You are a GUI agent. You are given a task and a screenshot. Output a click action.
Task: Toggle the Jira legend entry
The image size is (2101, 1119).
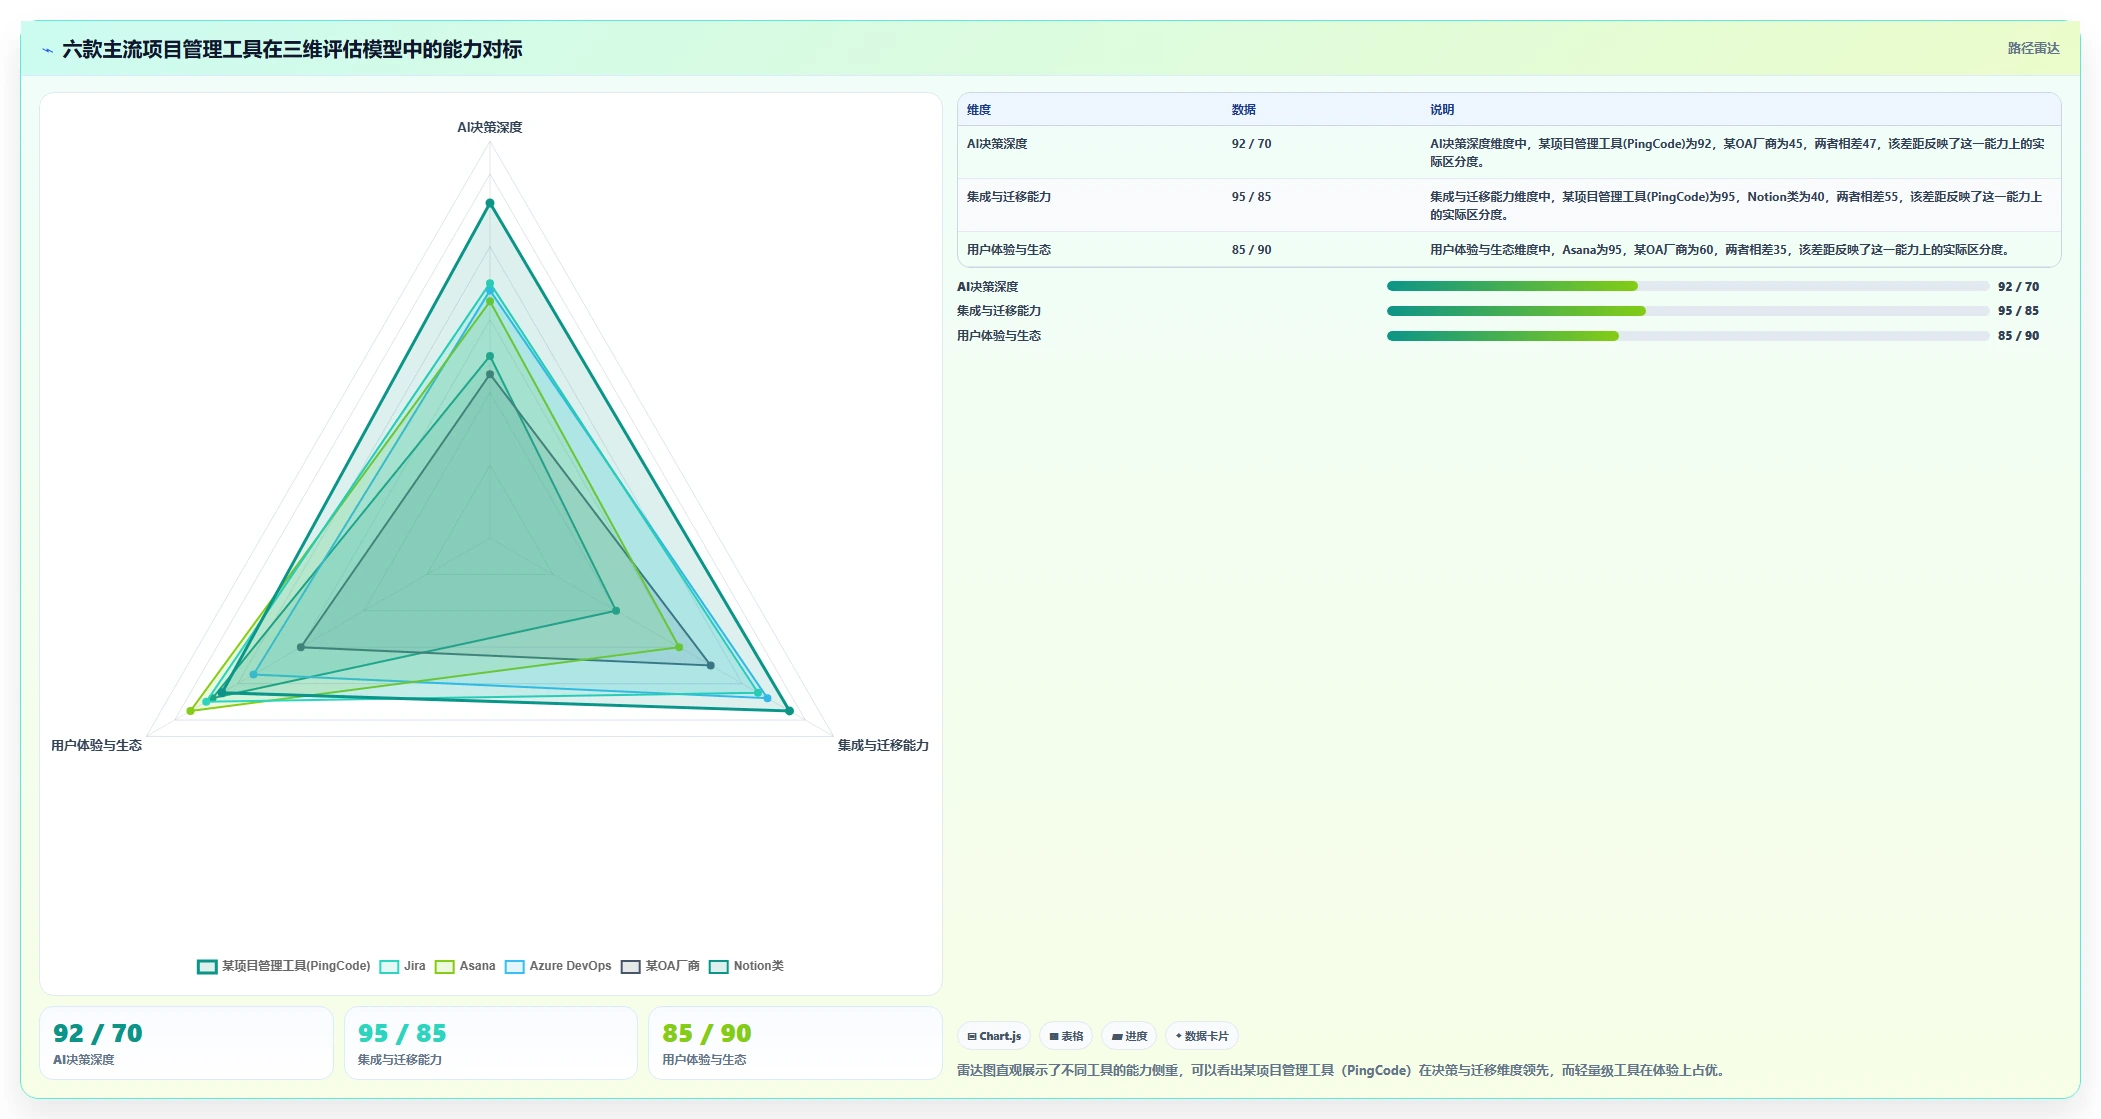(x=403, y=966)
